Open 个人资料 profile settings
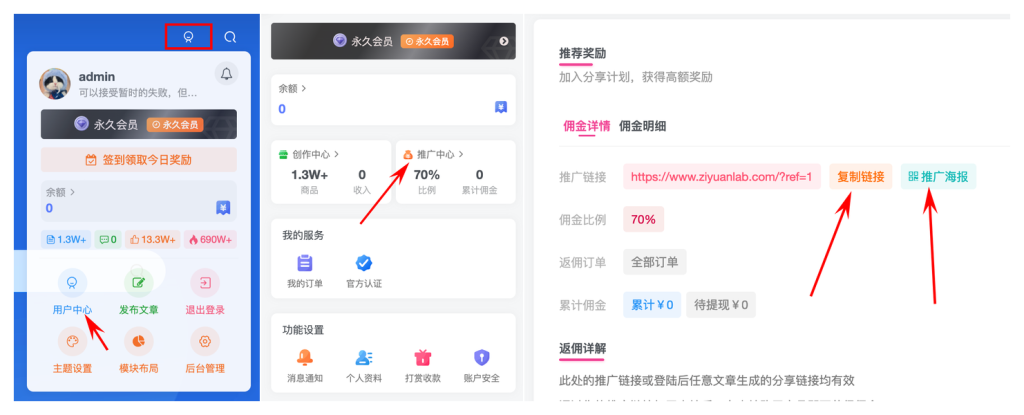 coord(364,366)
